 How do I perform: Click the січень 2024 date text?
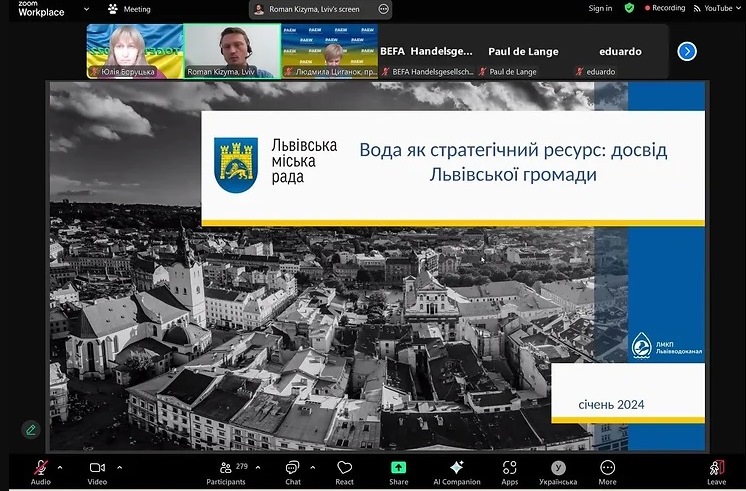[x=611, y=405]
